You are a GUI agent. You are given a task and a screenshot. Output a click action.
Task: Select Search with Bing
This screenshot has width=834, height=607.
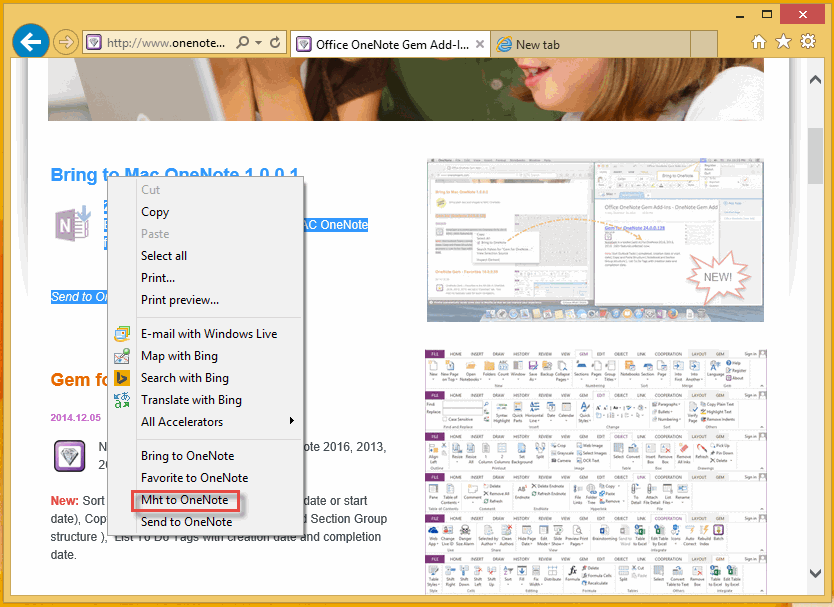coord(205,378)
